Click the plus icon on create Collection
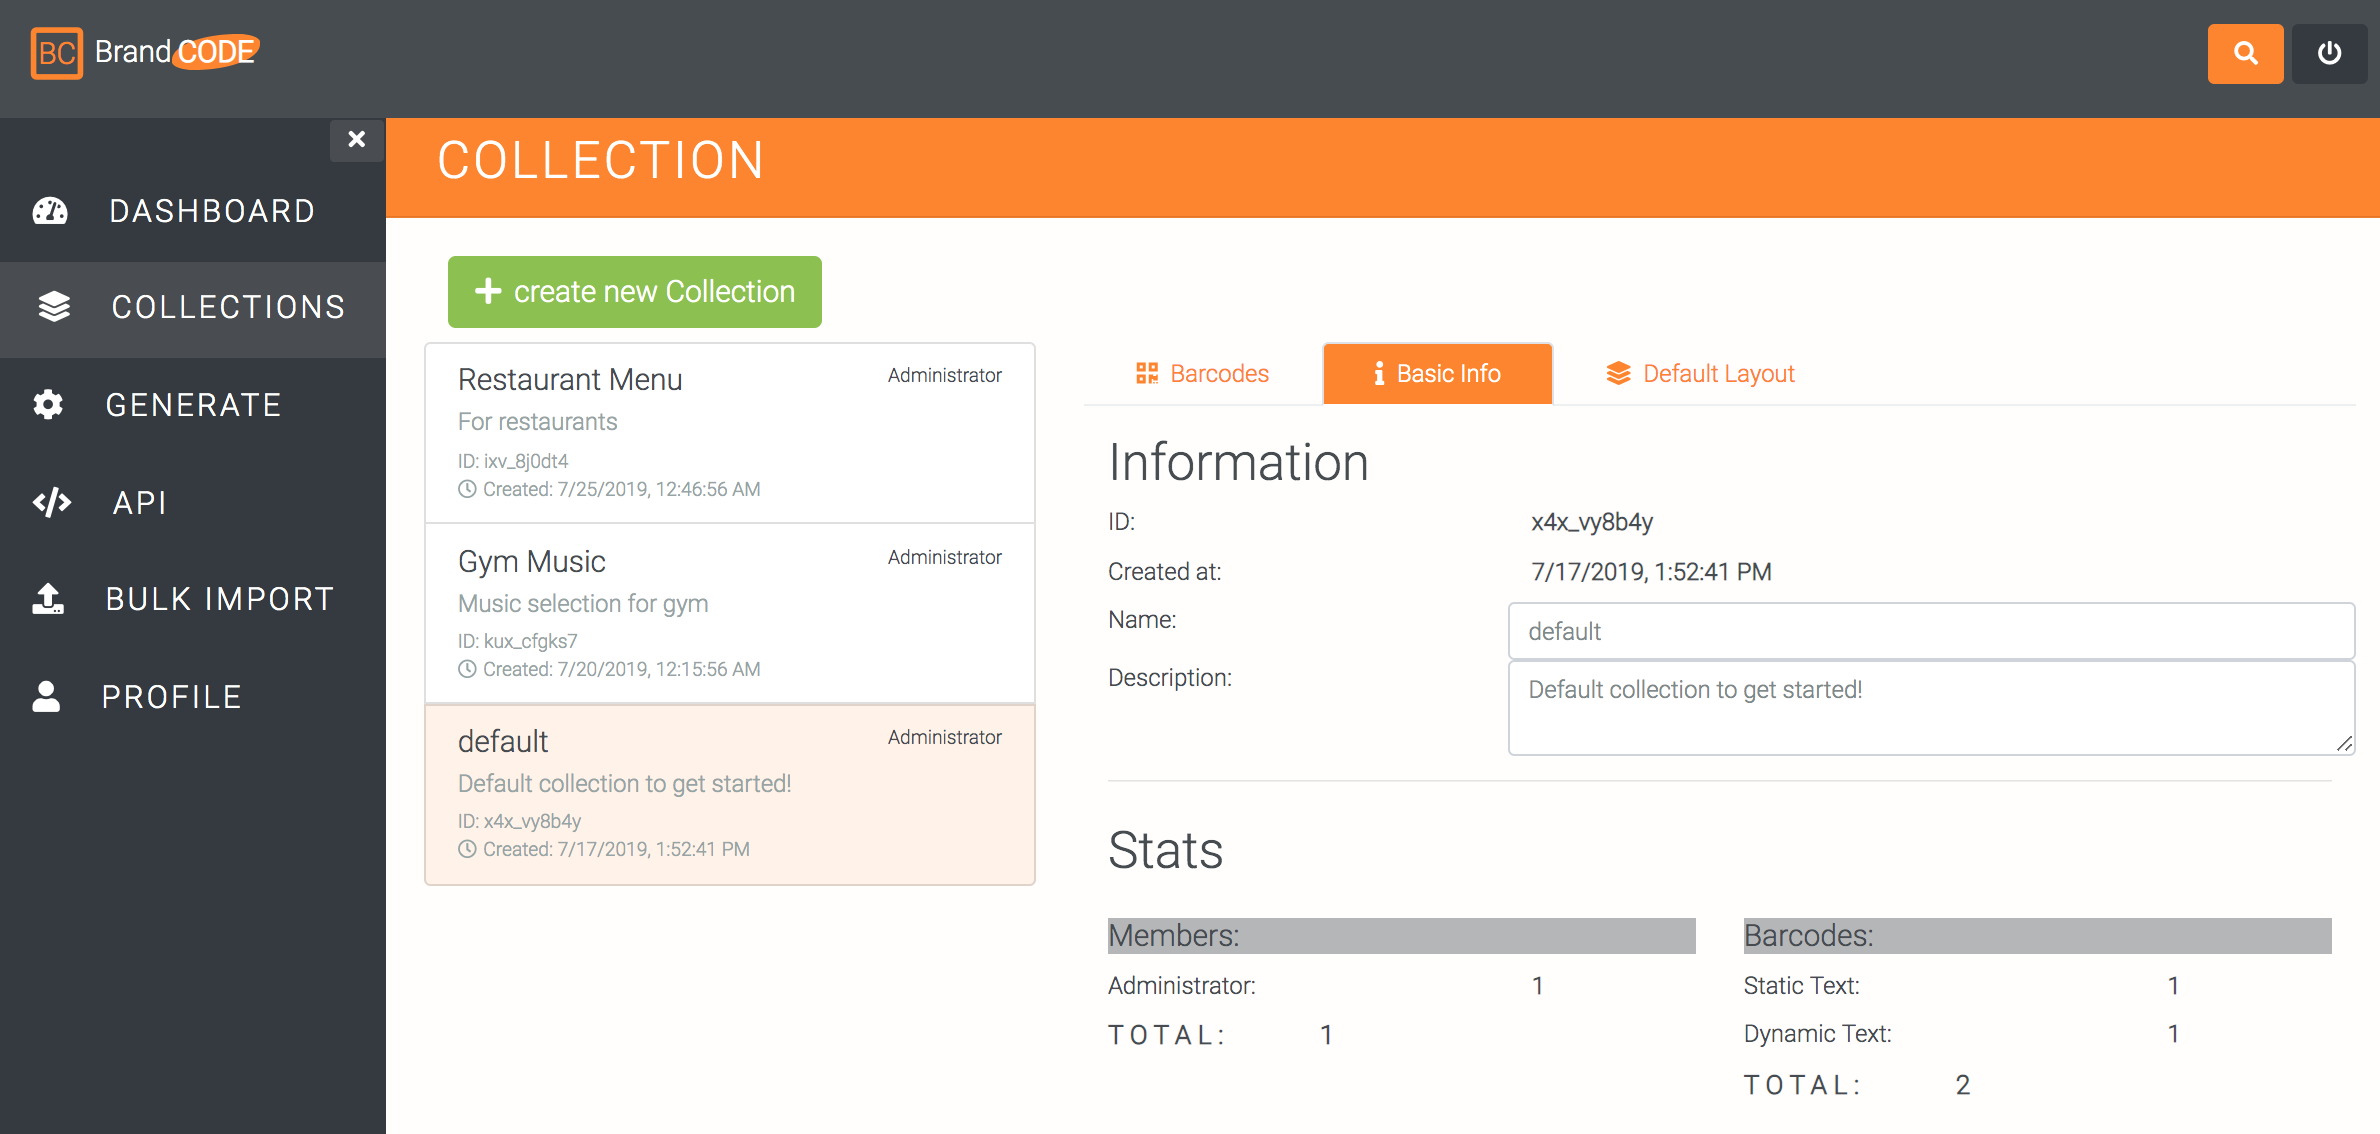The height and width of the screenshot is (1134, 2380). point(488,291)
